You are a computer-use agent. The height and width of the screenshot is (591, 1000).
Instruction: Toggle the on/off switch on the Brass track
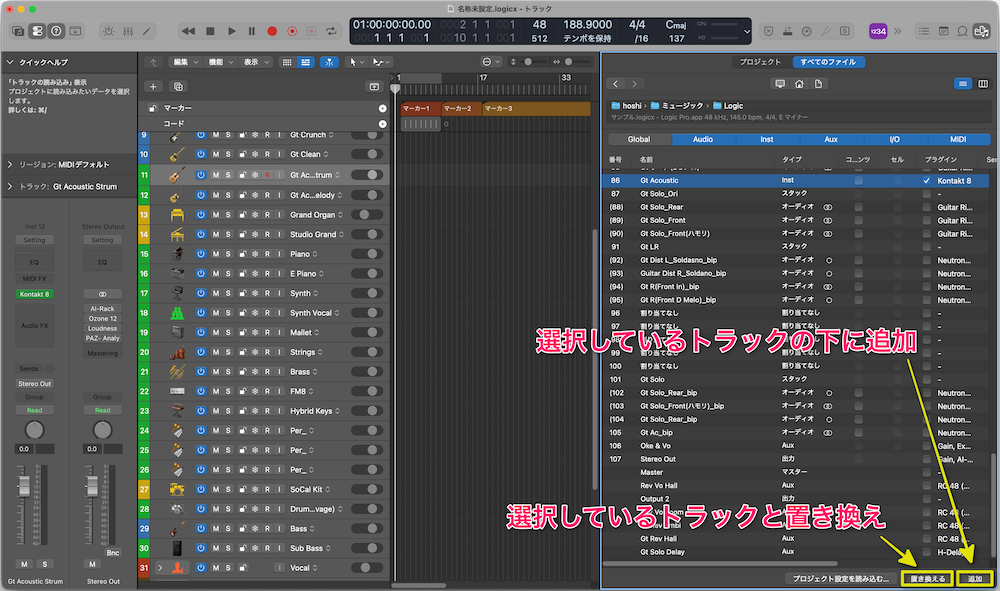pyautogui.click(x=367, y=372)
